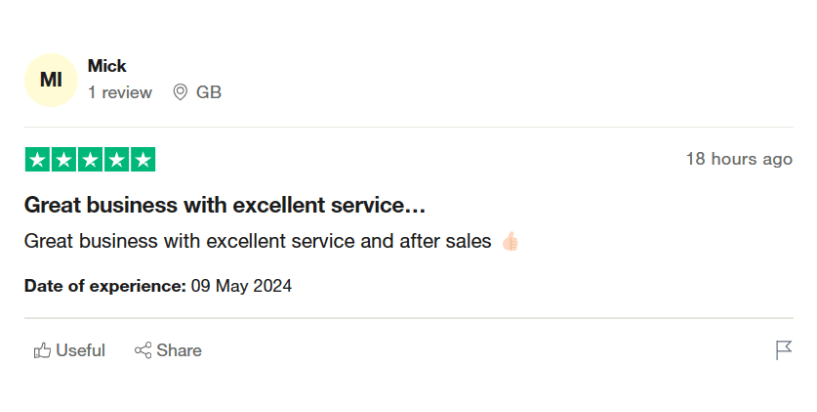Image resolution: width=817 pixels, height=412 pixels.
Task: Click the "09 May 2024" date
Action: (241, 286)
